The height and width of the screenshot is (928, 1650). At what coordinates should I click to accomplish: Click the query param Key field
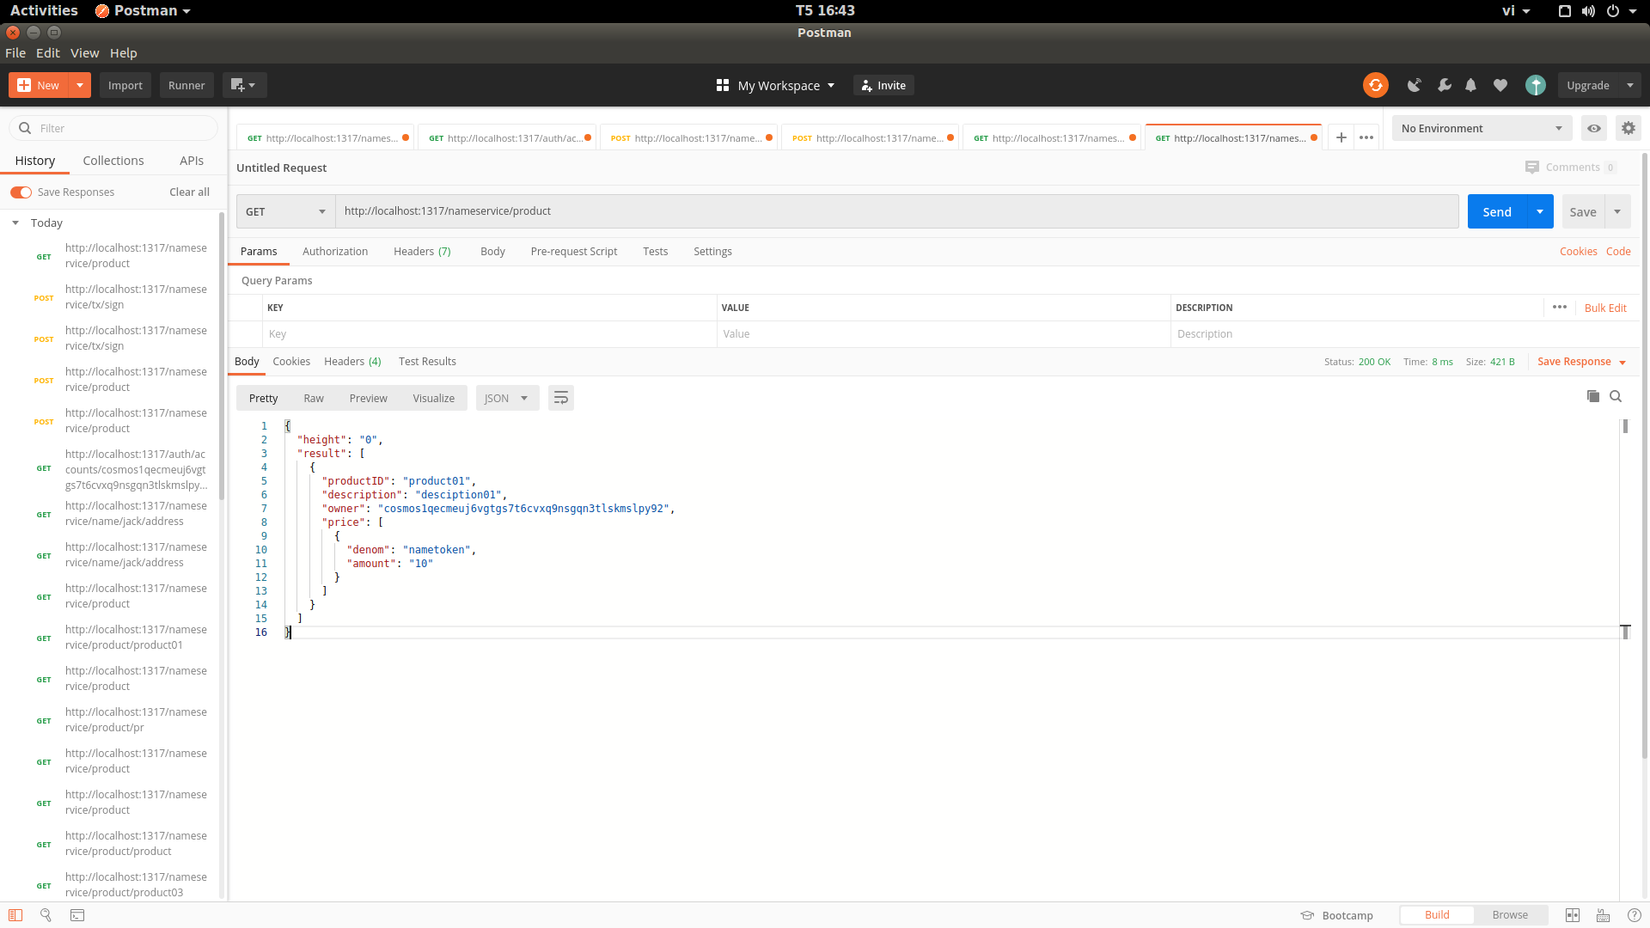point(490,334)
